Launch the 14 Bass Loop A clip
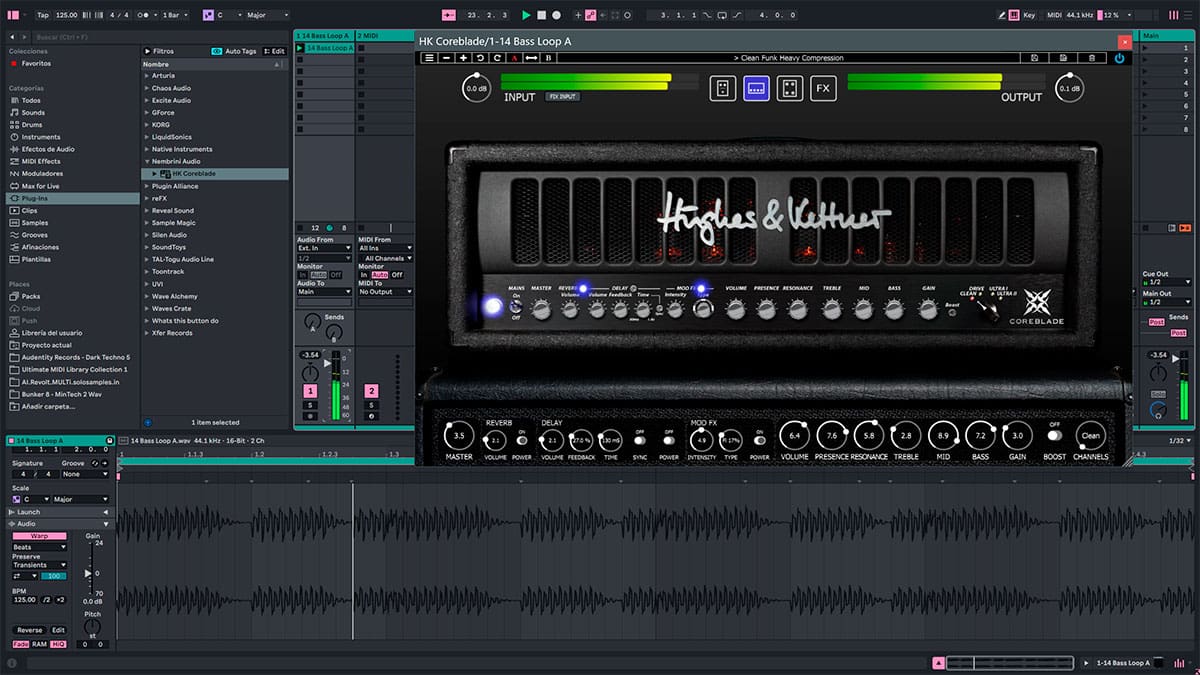Screen dimensions: 1200x675 (x=301, y=48)
